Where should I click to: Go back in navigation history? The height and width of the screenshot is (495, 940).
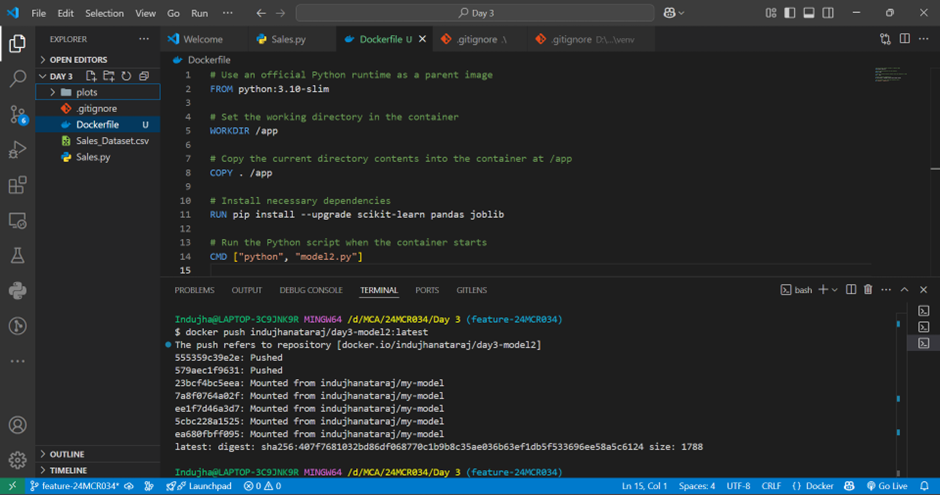click(261, 13)
